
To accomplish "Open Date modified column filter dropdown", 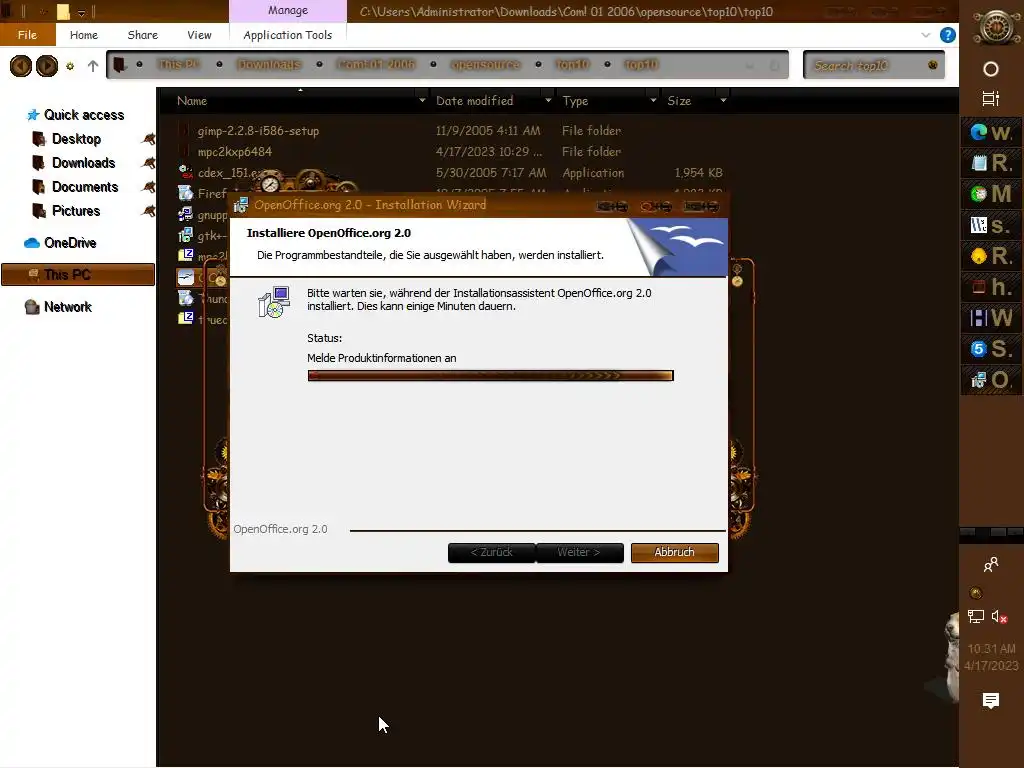I will [x=548, y=101].
